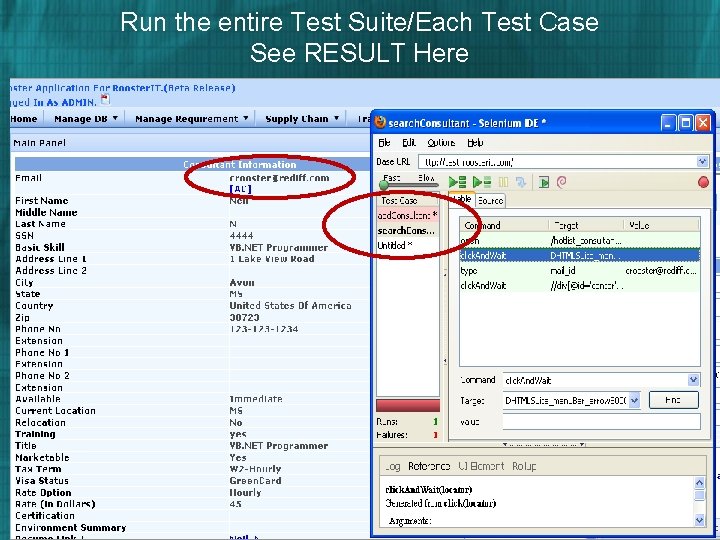Image resolution: width=720 pixels, height=540 pixels.
Task: Open the Manage Requirement menu dropdown
Action: coord(191,119)
